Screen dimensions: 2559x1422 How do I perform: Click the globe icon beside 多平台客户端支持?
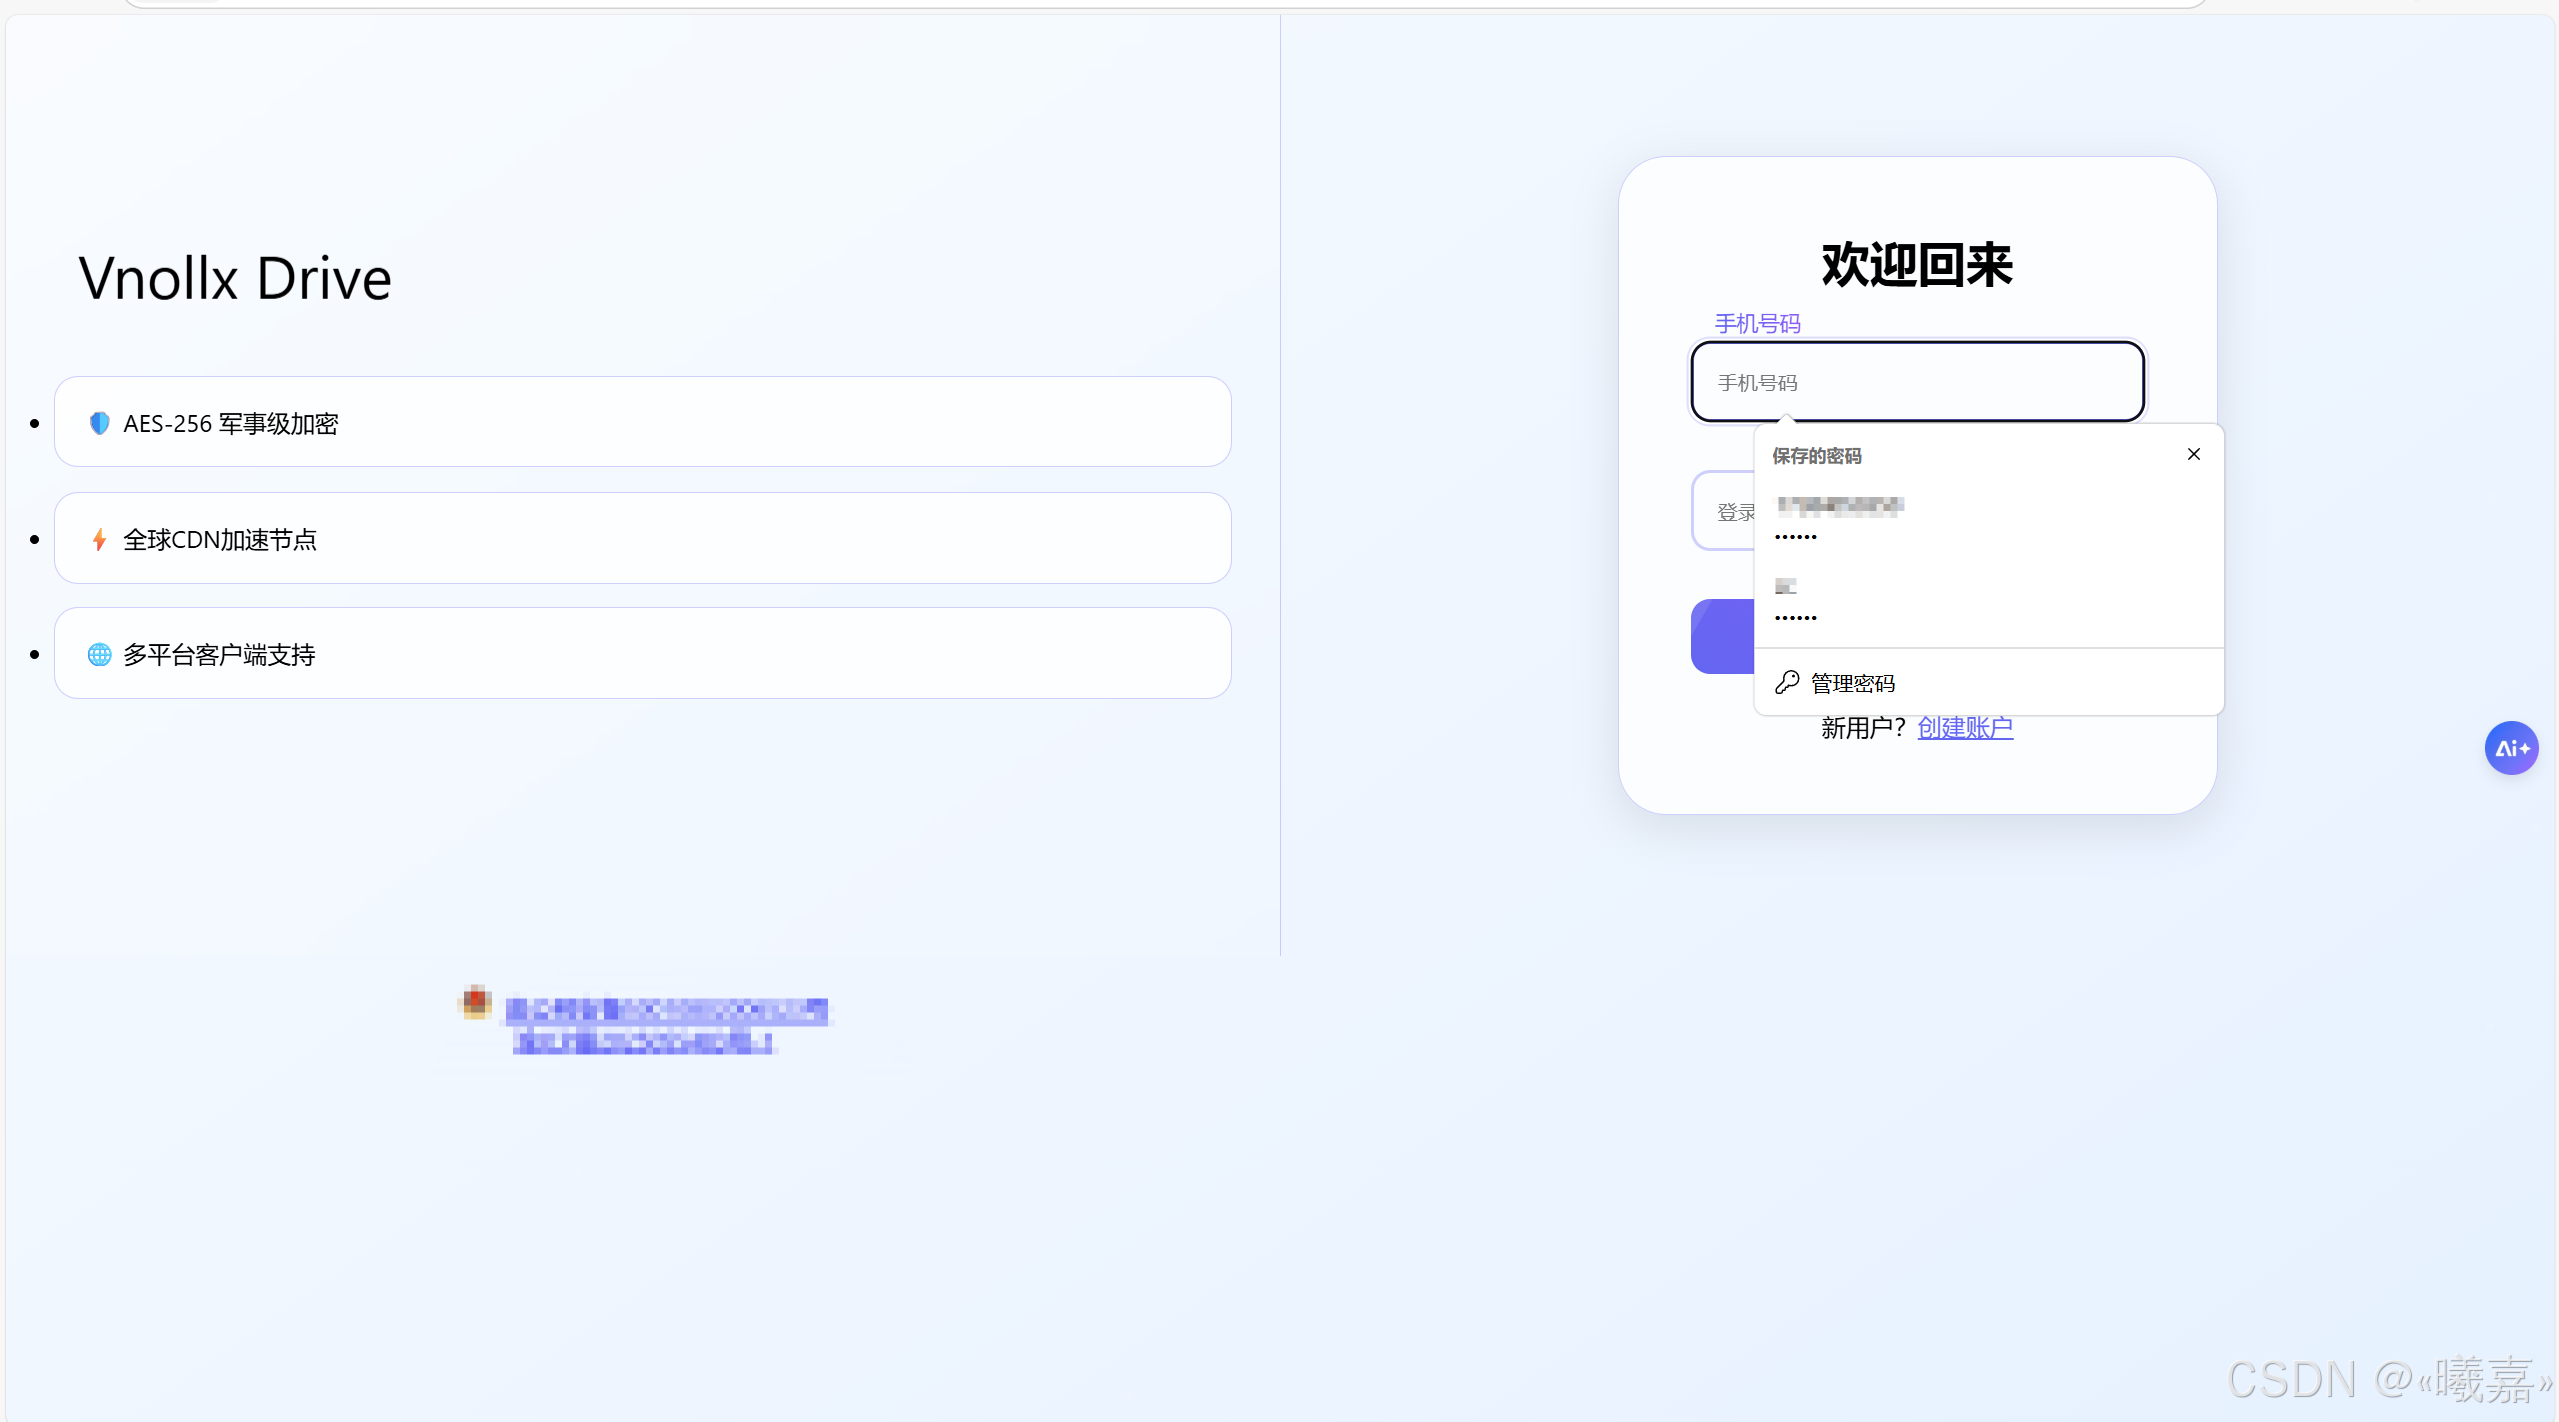99,655
